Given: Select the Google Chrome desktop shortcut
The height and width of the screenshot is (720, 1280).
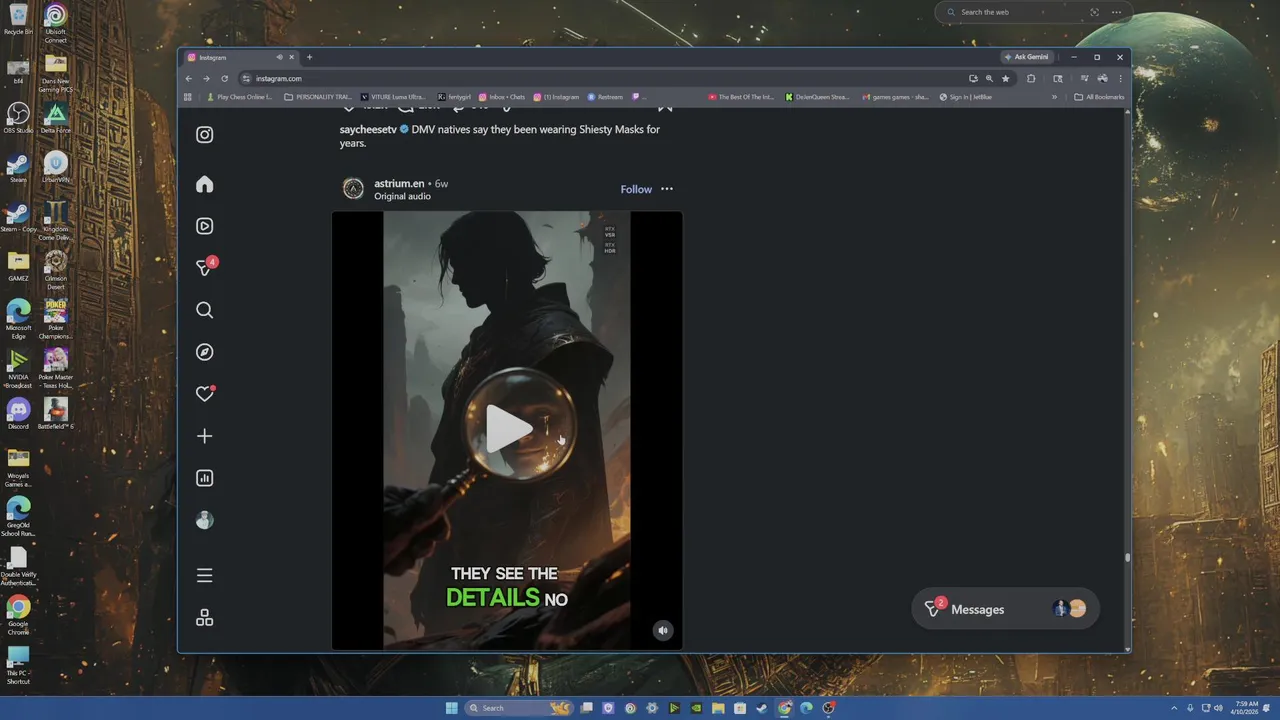Looking at the screenshot, I should [x=18, y=616].
